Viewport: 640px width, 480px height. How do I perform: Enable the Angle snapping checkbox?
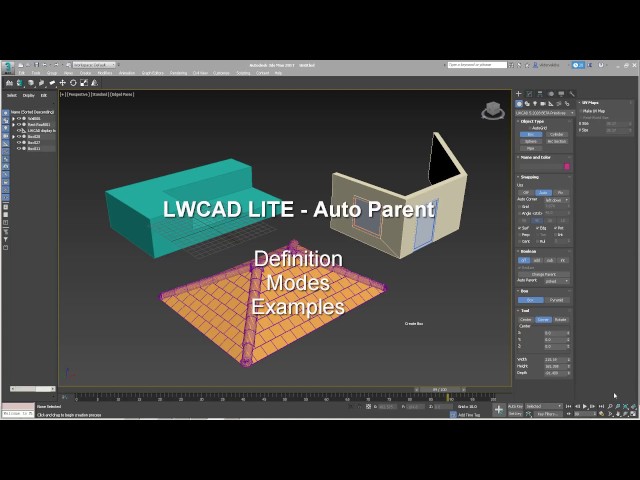[520, 213]
